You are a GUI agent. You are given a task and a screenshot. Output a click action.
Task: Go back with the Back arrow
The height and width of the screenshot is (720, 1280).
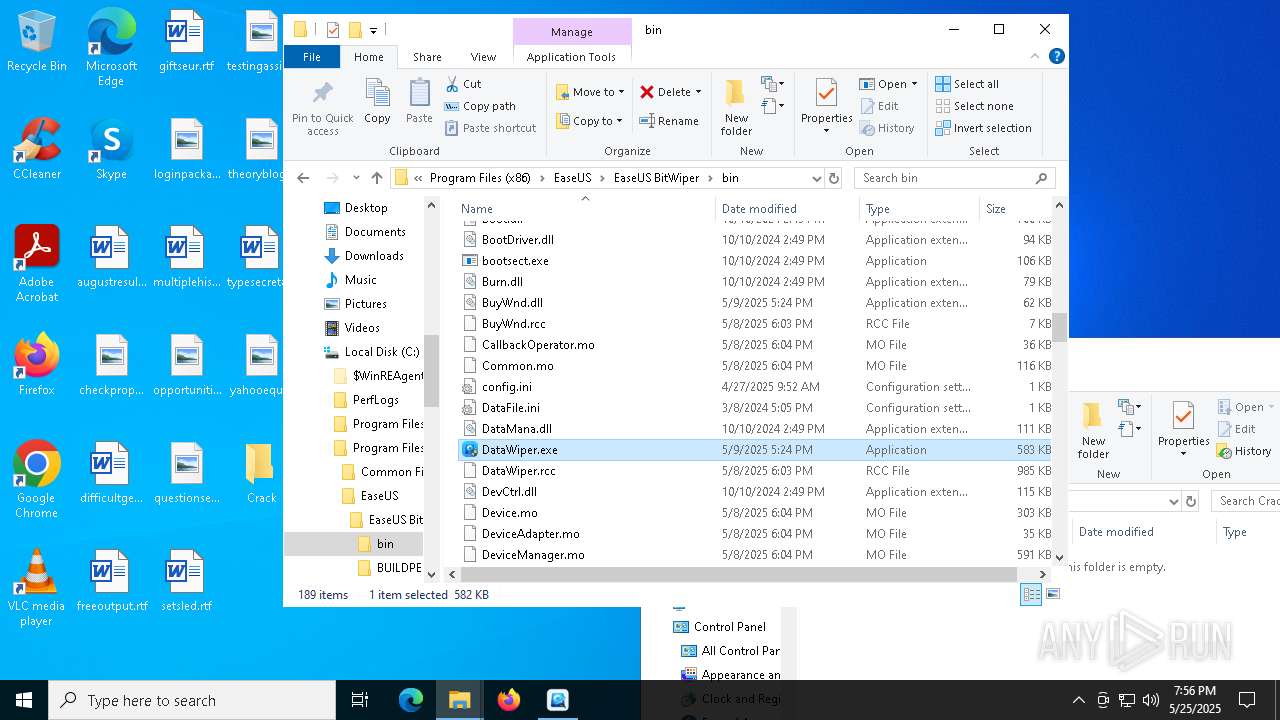pos(303,178)
